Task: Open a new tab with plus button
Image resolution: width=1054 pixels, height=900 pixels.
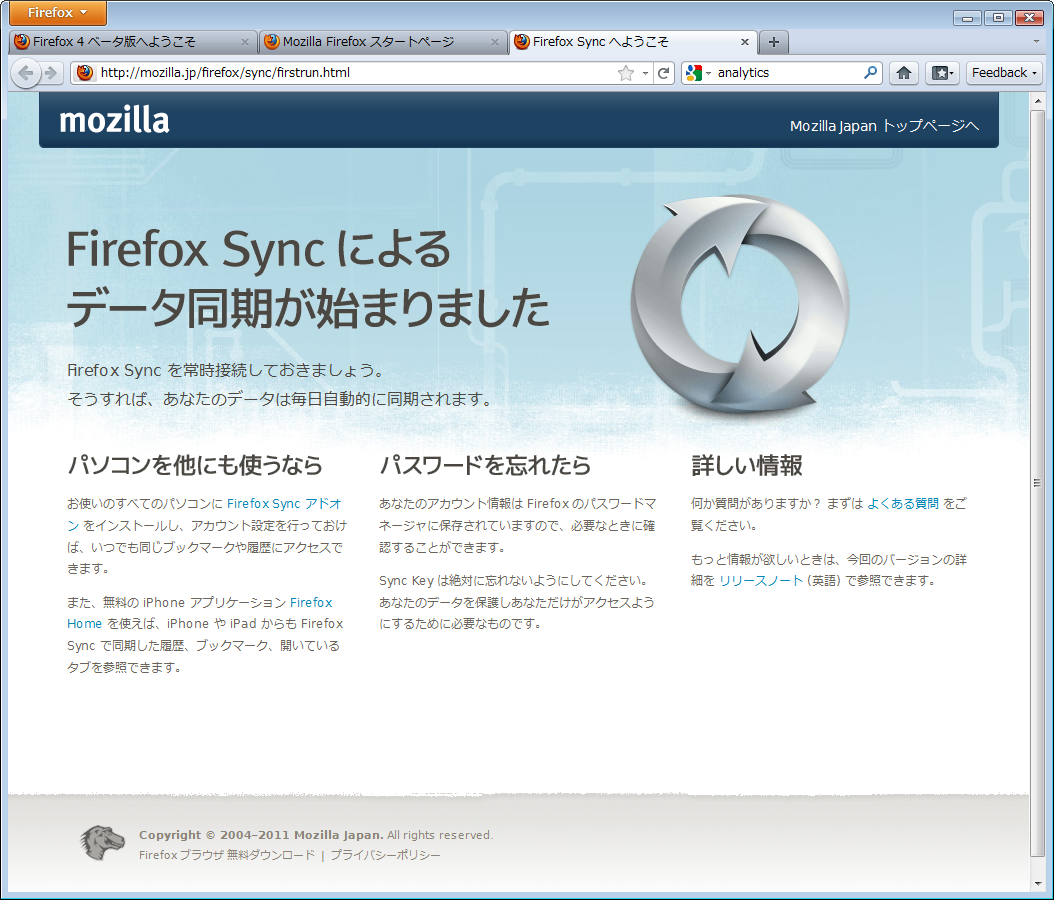Action: (774, 42)
